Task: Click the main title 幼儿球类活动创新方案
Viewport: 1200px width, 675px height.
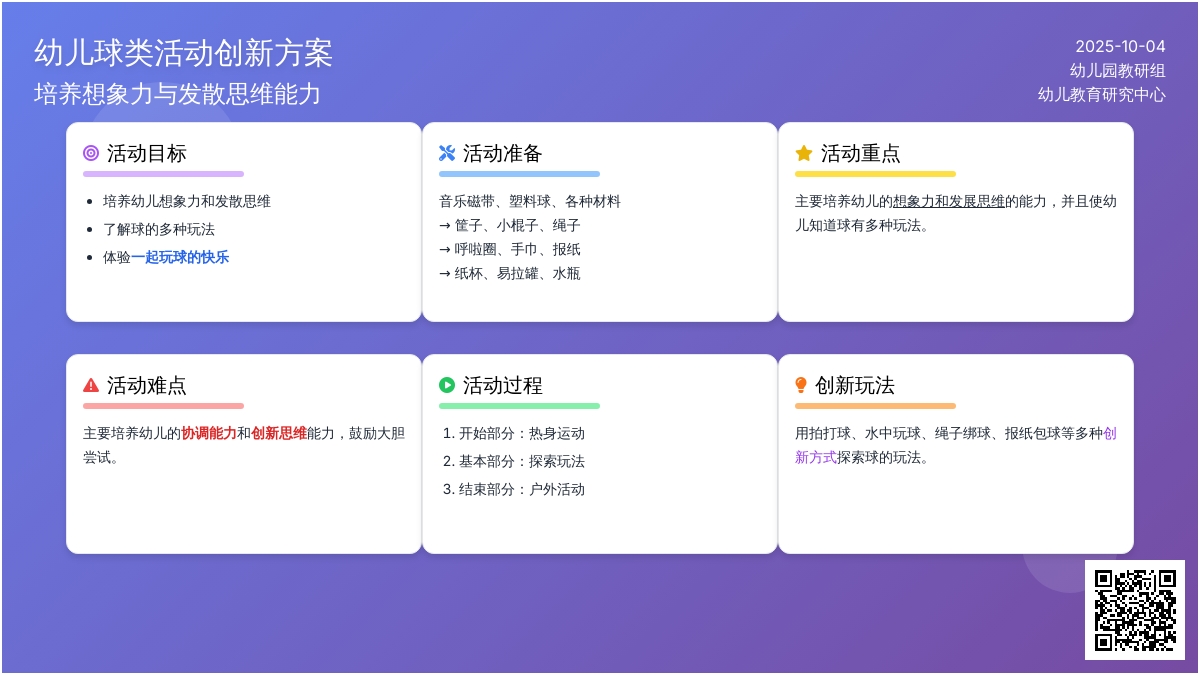Action: (x=183, y=53)
